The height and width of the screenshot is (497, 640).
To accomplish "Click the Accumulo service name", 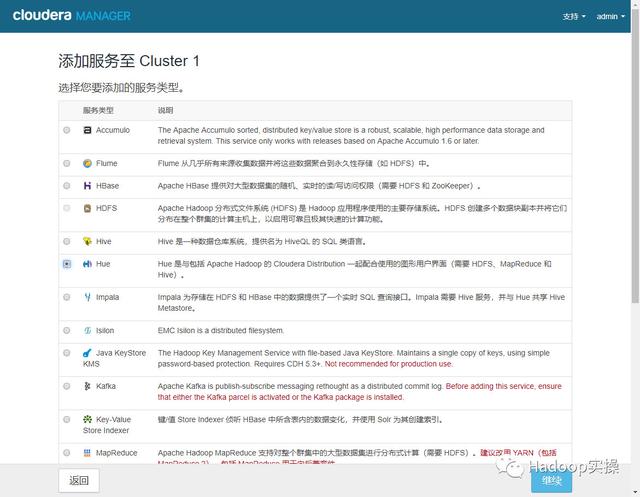I will coord(113,130).
